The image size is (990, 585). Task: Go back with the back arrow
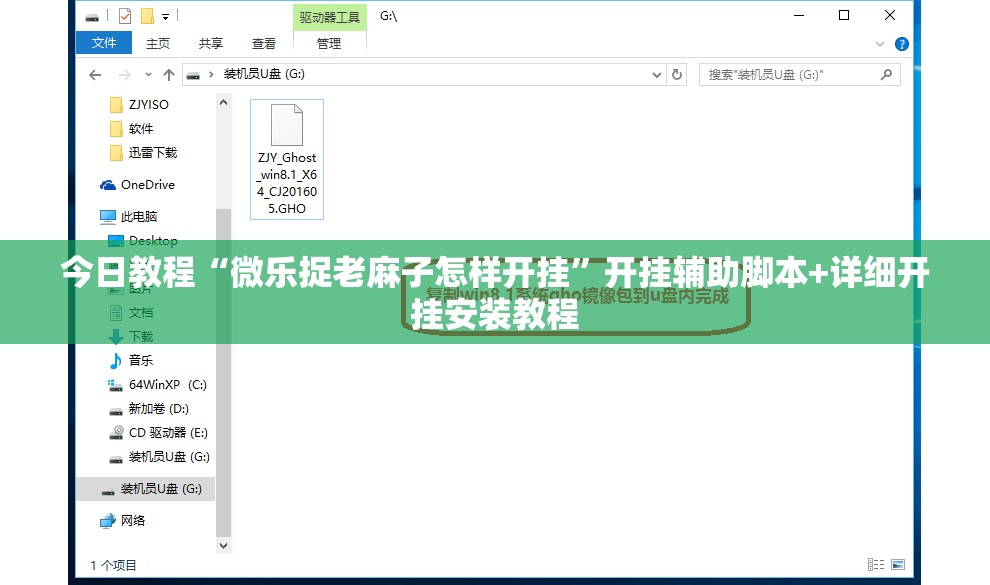point(95,75)
